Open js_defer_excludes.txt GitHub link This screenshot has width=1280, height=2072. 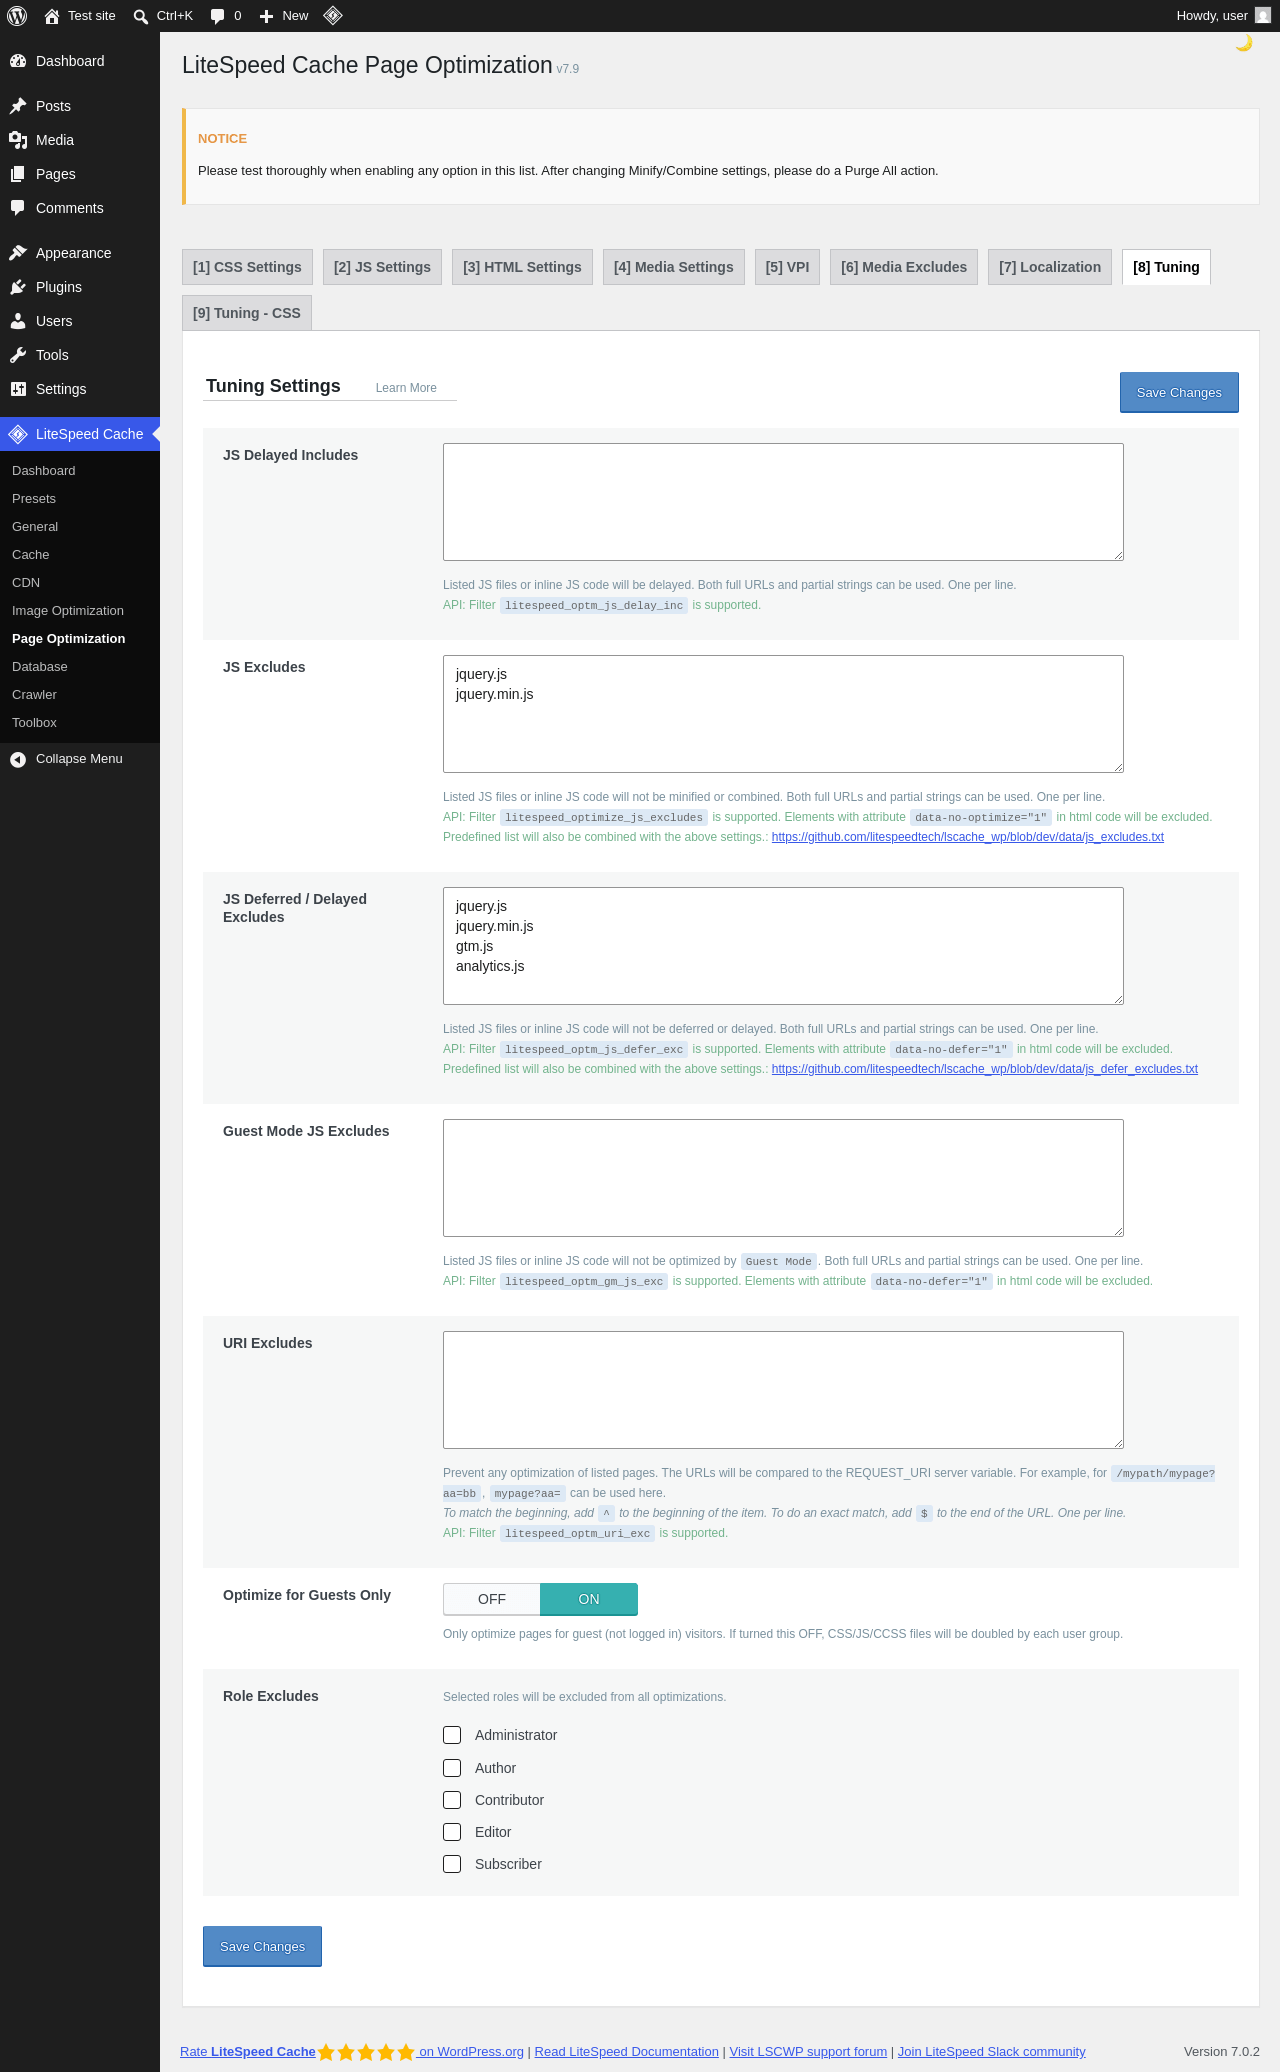pos(985,1069)
